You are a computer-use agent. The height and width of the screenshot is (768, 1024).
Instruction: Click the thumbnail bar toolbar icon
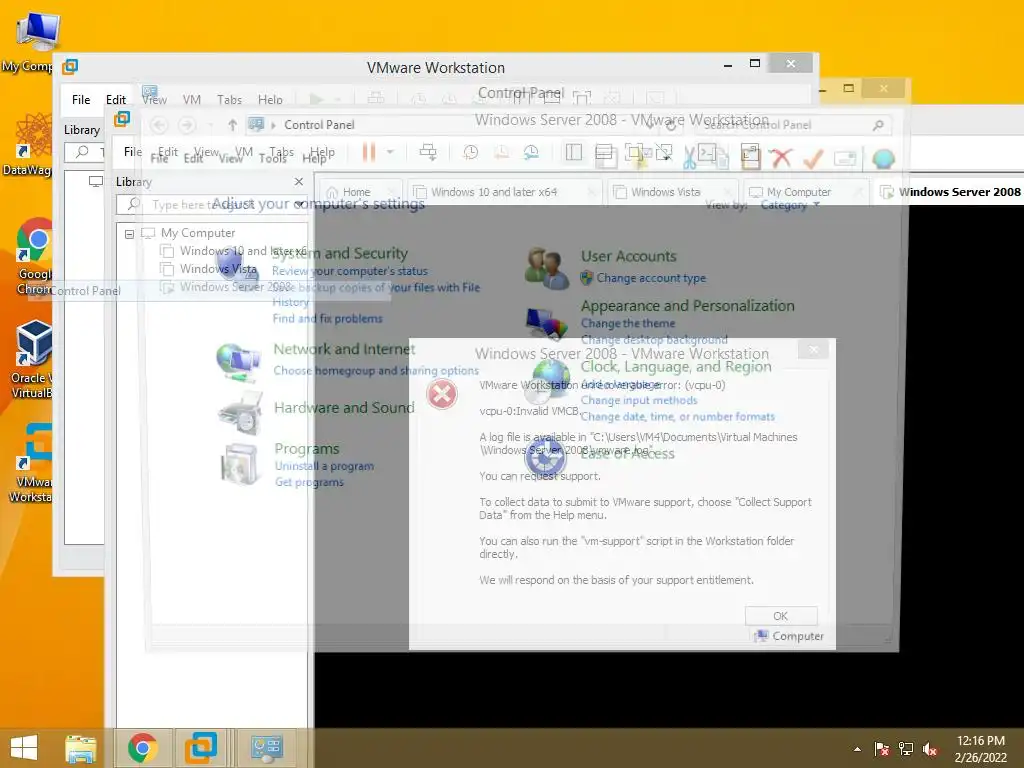(604, 153)
